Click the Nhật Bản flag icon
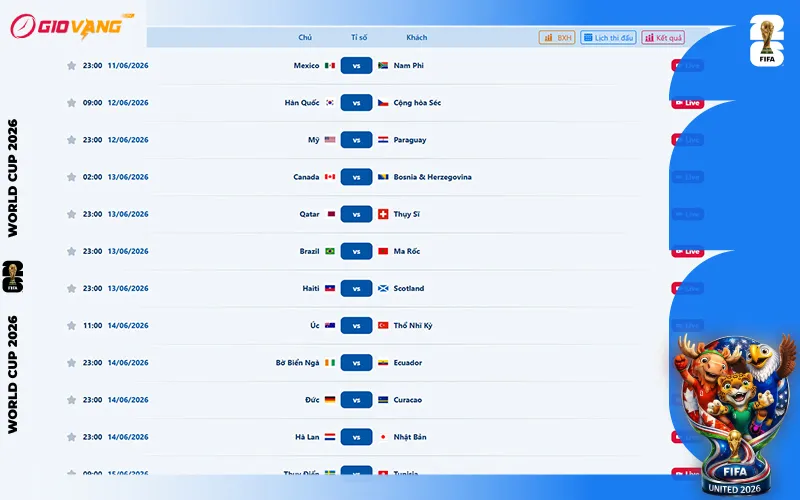 (x=383, y=437)
